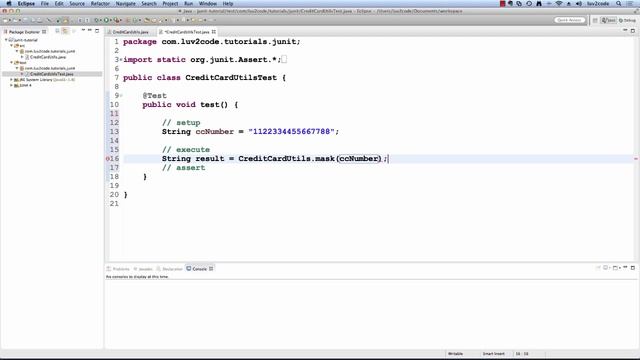Click the green Run button in toolbar
The width and height of the screenshot is (640, 360).
106,20
